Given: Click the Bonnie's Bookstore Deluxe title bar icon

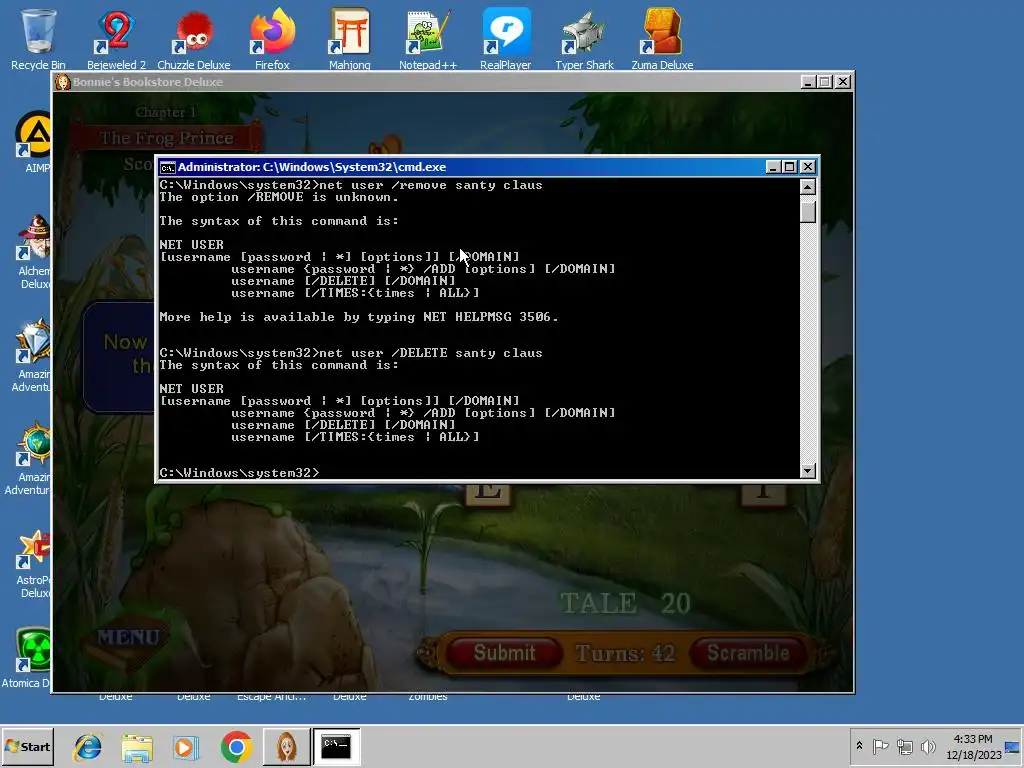Looking at the screenshot, I should [63, 82].
